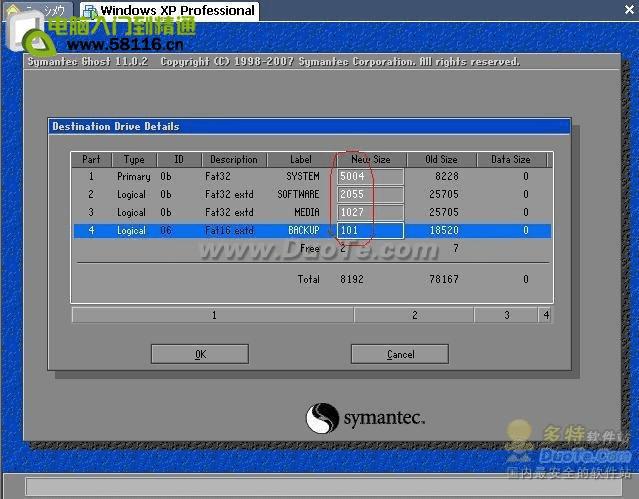Viewport: 639px width, 499px height.
Task: Click the Type column header
Action: (134, 159)
